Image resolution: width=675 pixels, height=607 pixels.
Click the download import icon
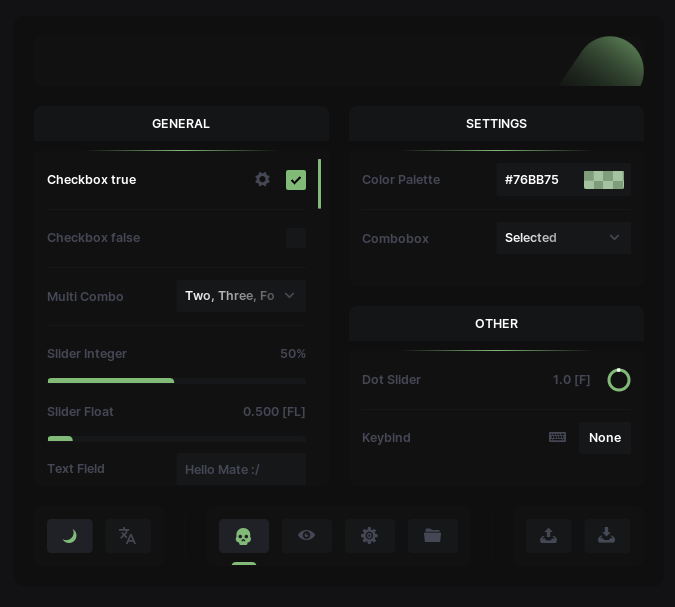click(607, 536)
